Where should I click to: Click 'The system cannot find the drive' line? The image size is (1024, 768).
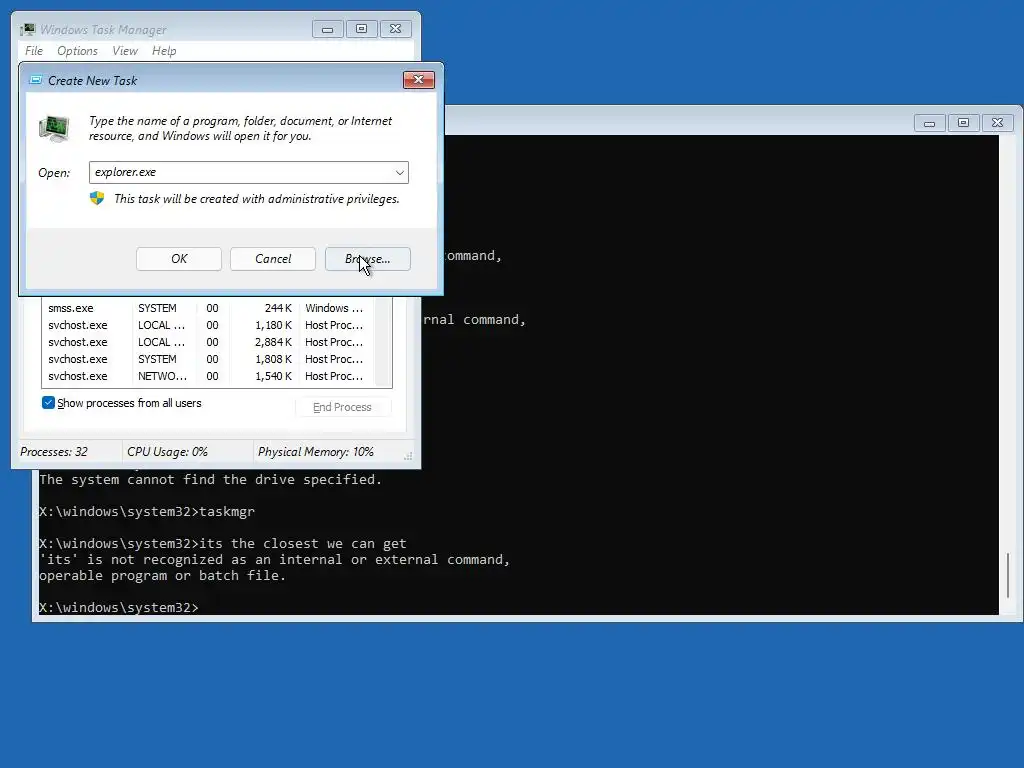(210, 479)
